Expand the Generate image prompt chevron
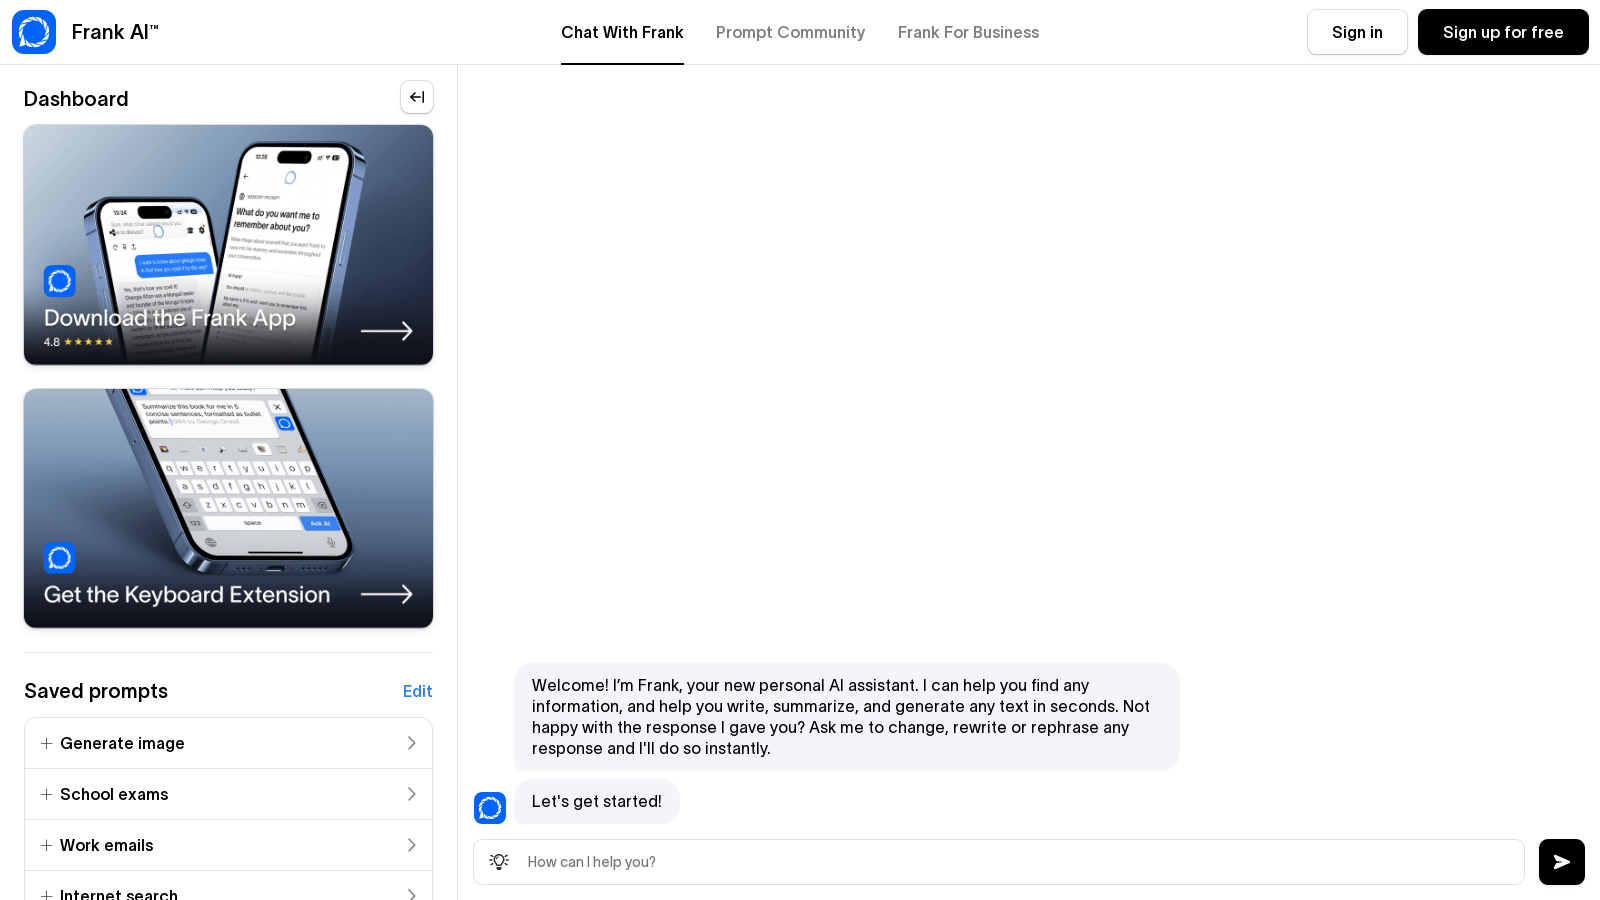Viewport: 1600px width, 900px height. (411, 743)
